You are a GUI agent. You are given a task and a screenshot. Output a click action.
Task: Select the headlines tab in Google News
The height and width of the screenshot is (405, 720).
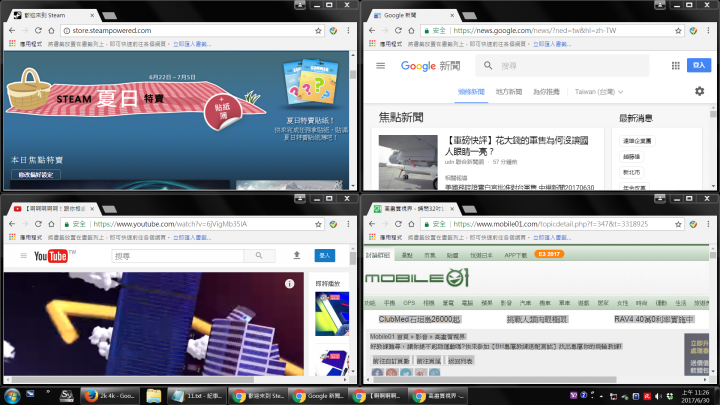click(x=471, y=92)
